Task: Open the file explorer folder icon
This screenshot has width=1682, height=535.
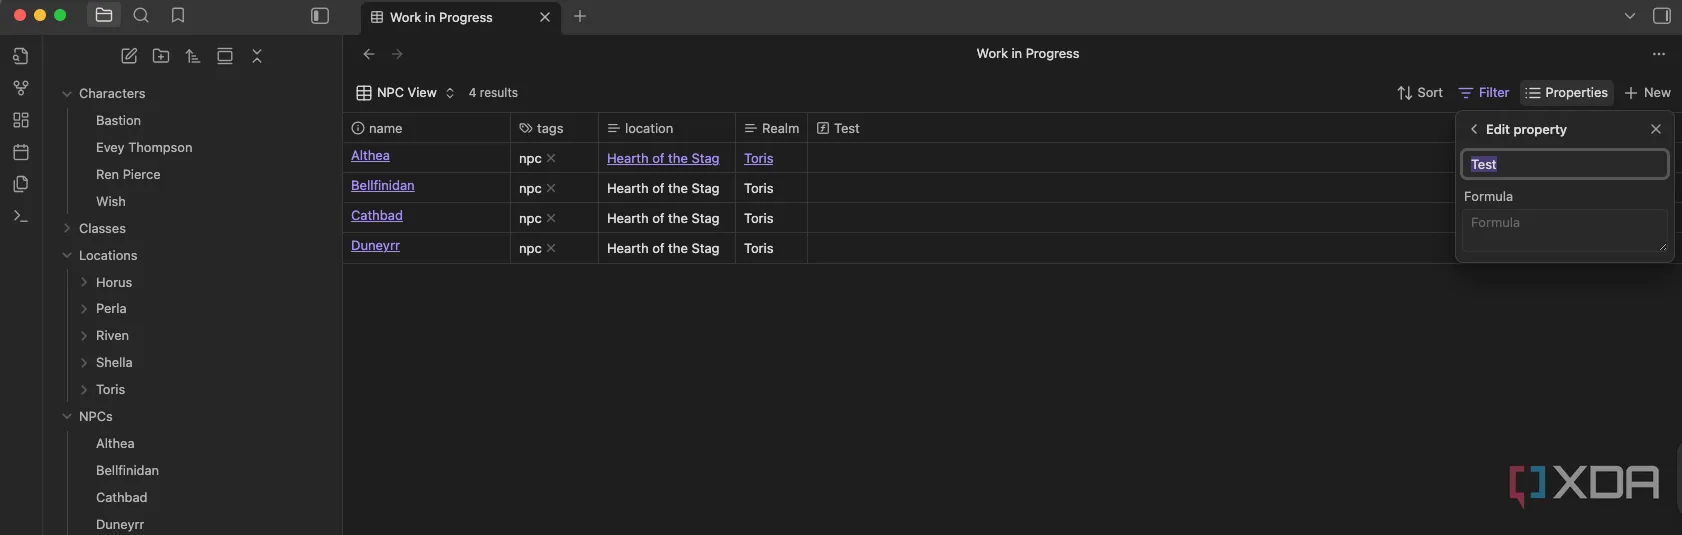Action: 104,15
